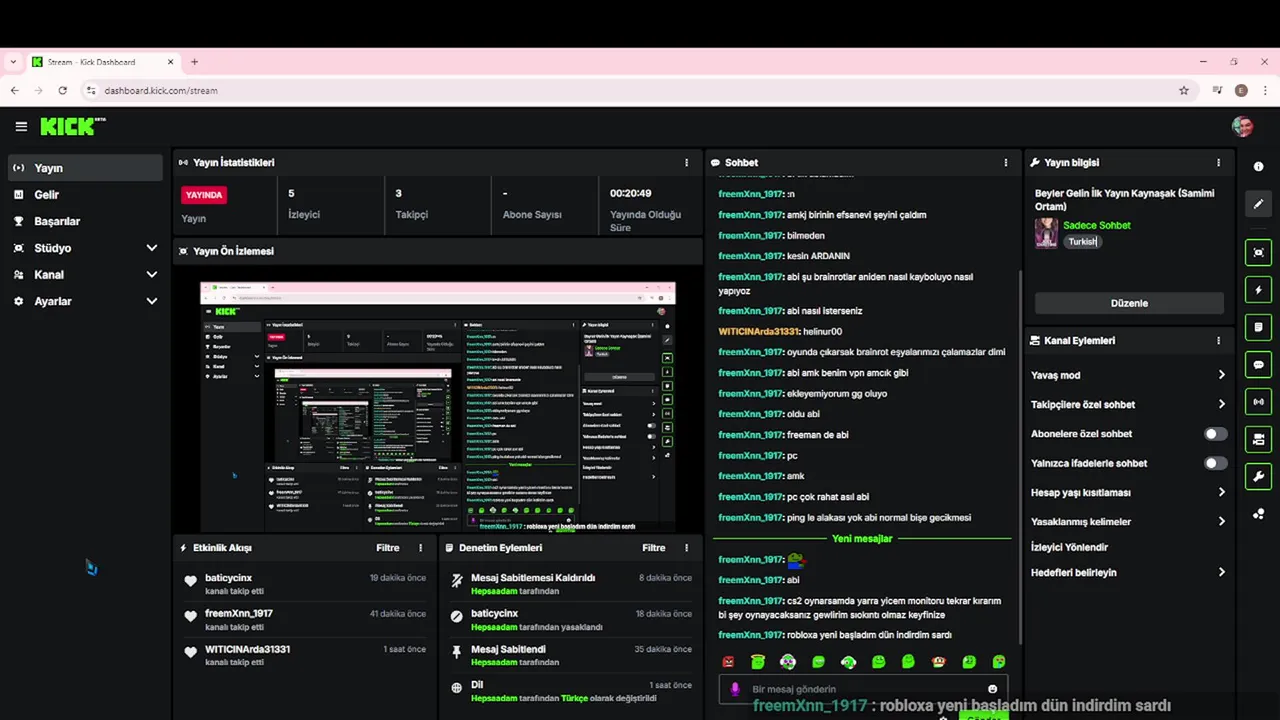The width and height of the screenshot is (1280, 720).
Task: Reload the page
Action: tap(62, 90)
